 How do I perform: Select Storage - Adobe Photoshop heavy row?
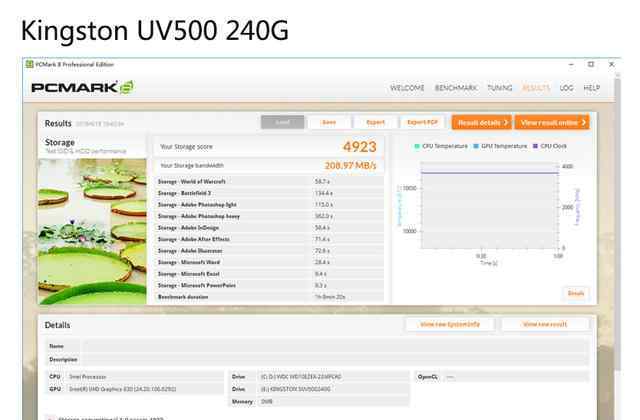(x=269, y=216)
